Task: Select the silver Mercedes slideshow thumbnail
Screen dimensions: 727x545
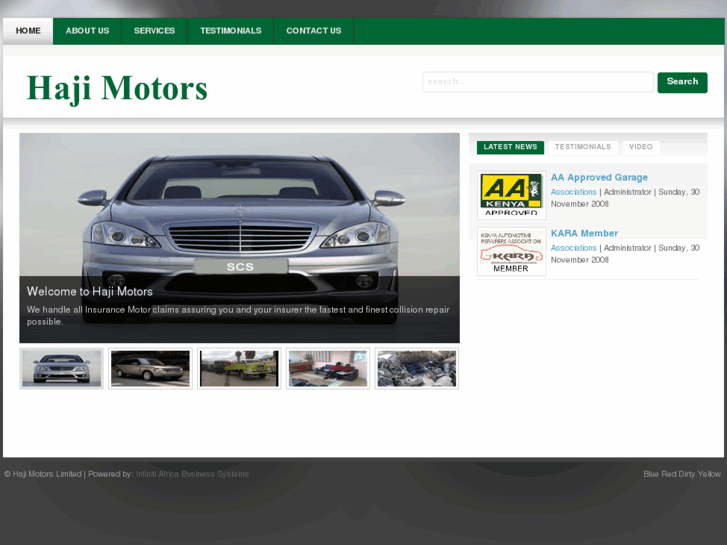Action: 61,369
